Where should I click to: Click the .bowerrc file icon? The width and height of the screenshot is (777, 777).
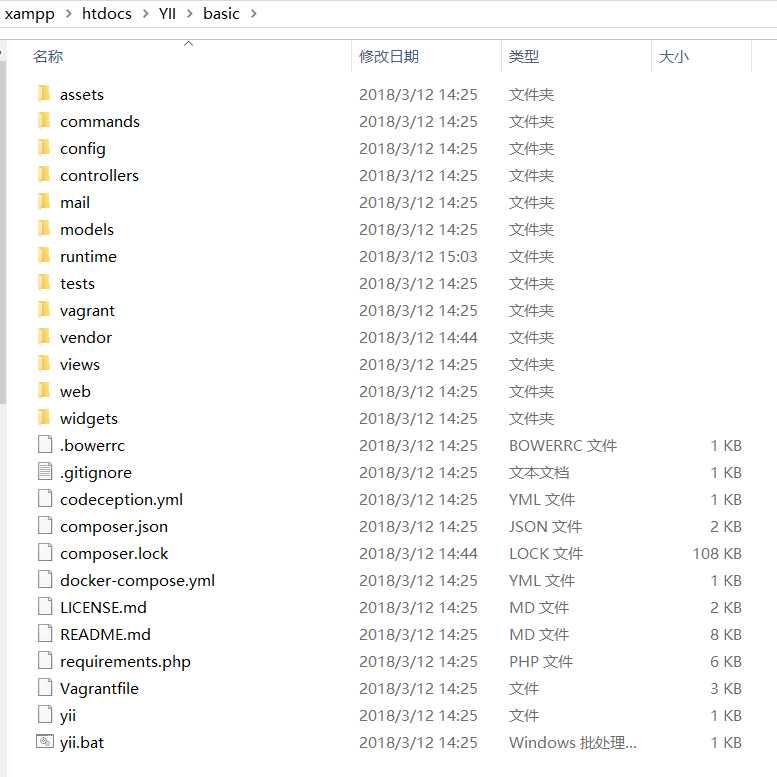[x=45, y=444]
